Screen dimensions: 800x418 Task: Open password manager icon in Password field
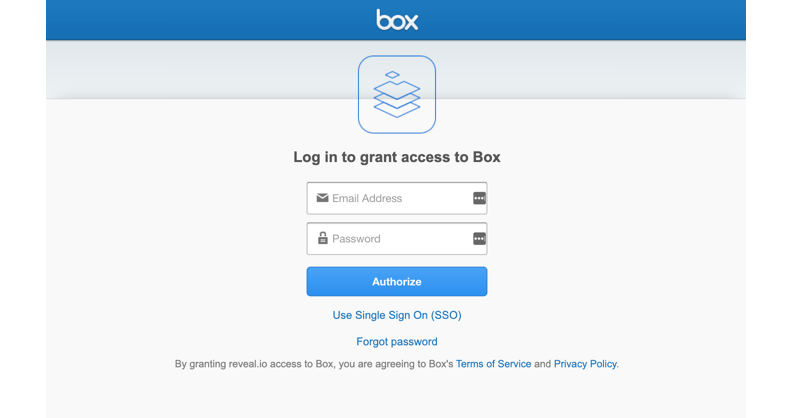479,238
